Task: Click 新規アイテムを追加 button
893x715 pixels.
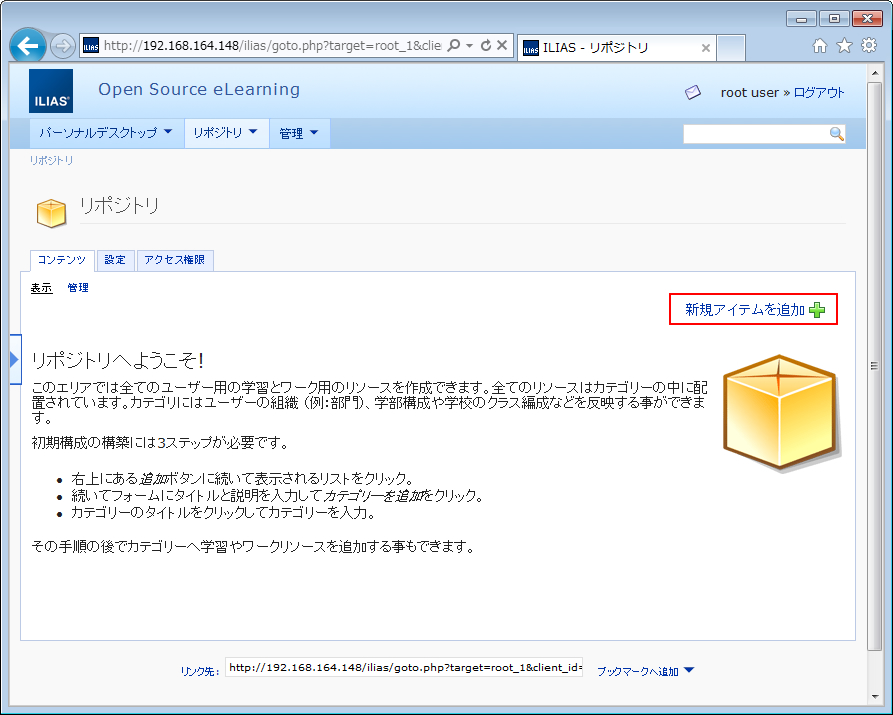Action: tap(753, 310)
